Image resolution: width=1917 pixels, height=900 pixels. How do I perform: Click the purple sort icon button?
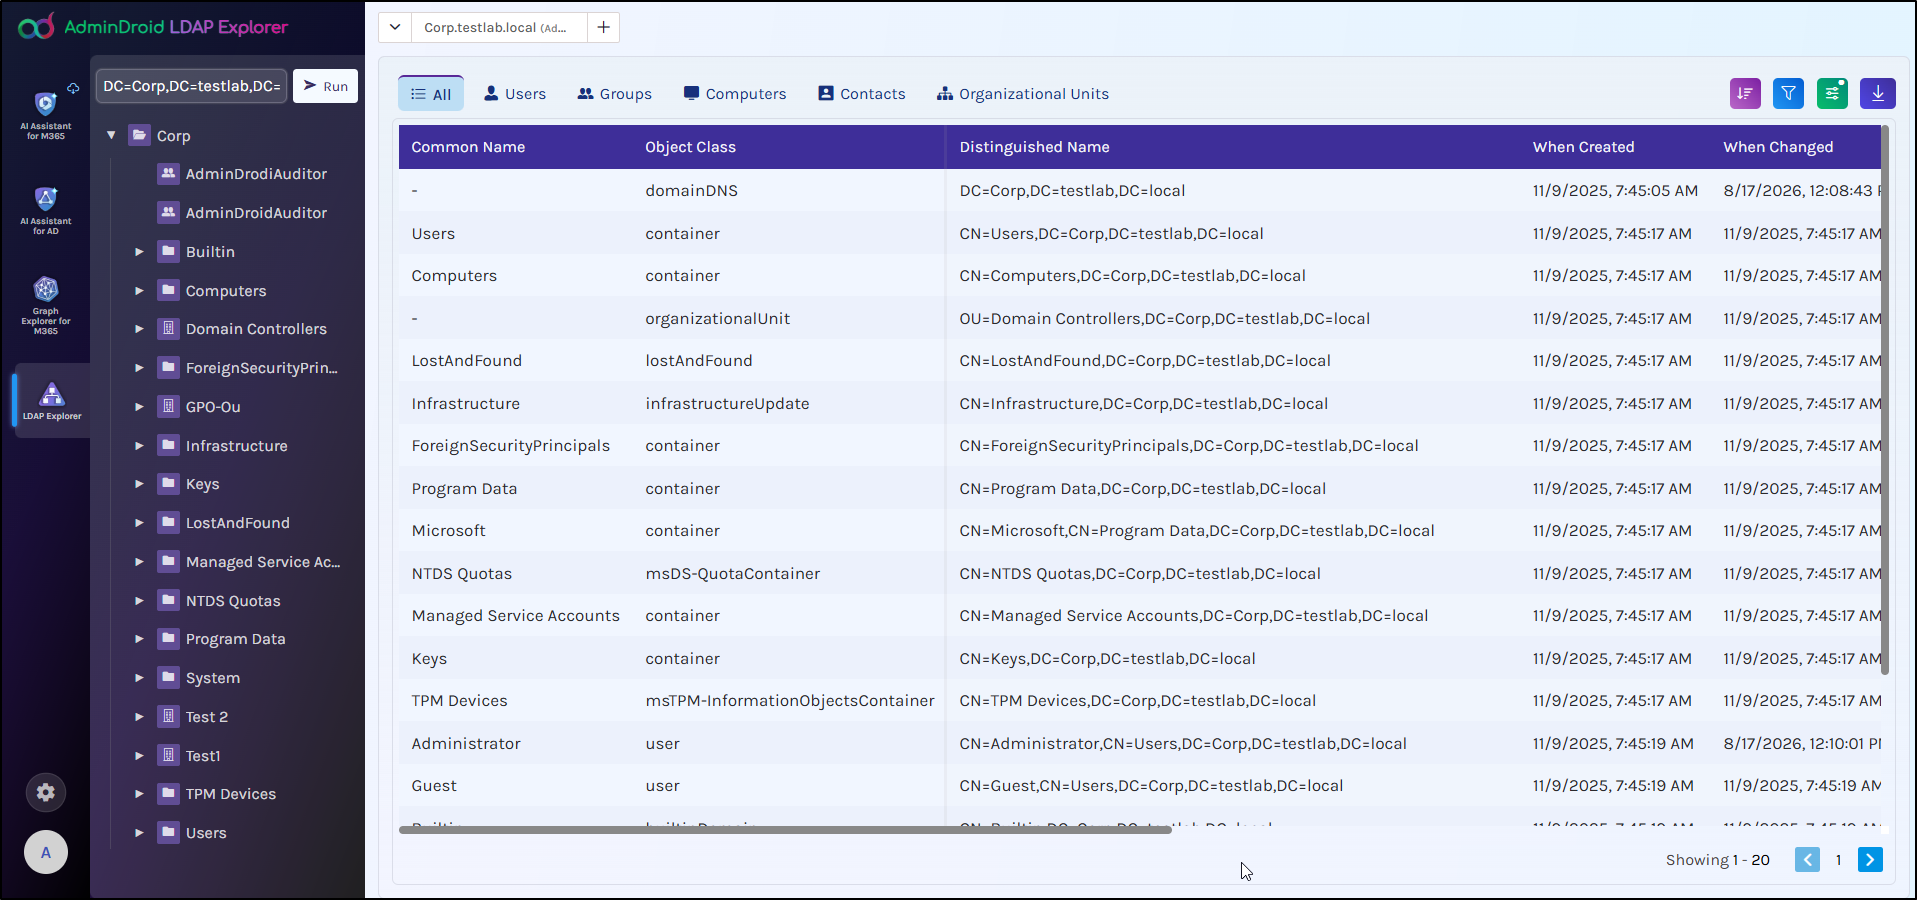1745,93
